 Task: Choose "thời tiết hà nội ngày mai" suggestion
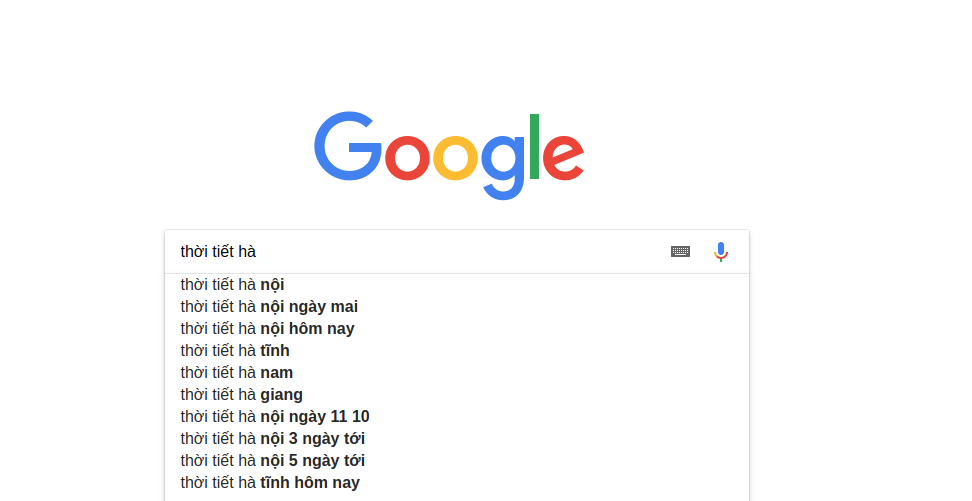point(269,307)
